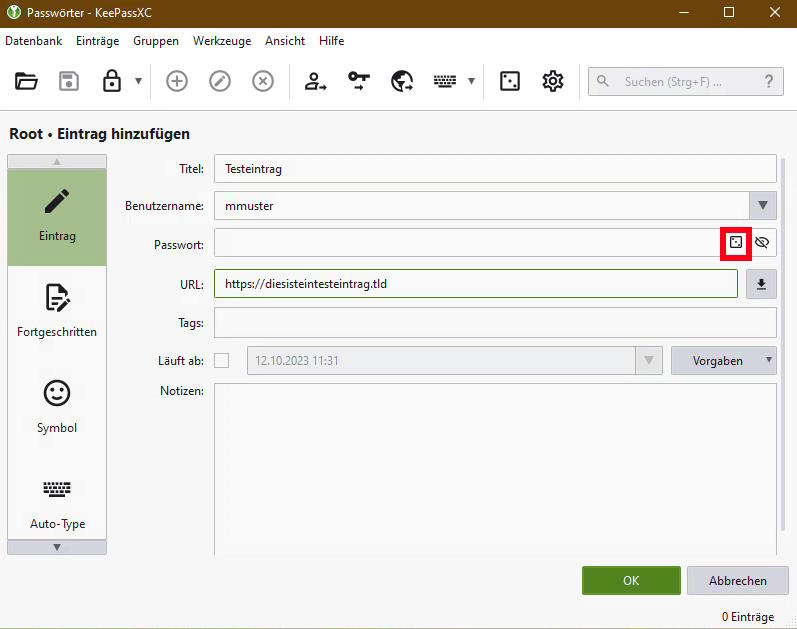Click the copy username toolbar icon
Image resolution: width=797 pixels, height=629 pixels.
316,82
